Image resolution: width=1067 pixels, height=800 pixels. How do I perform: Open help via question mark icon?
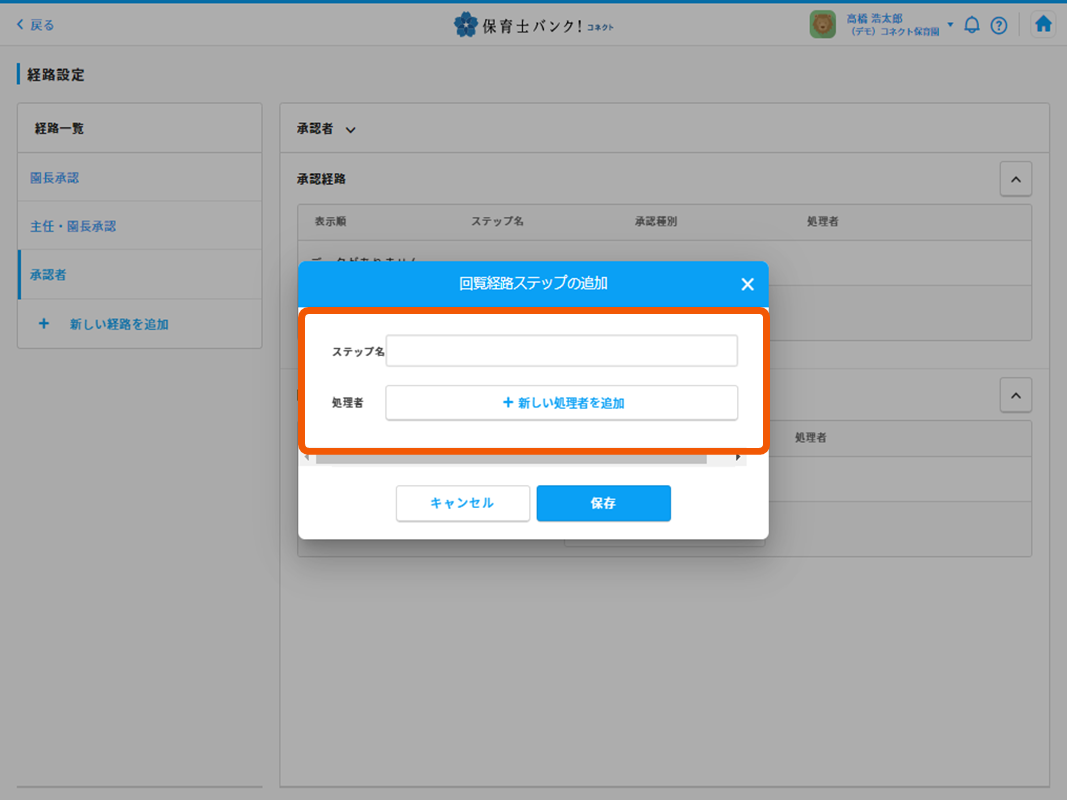pyautogui.click(x=998, y=25)
